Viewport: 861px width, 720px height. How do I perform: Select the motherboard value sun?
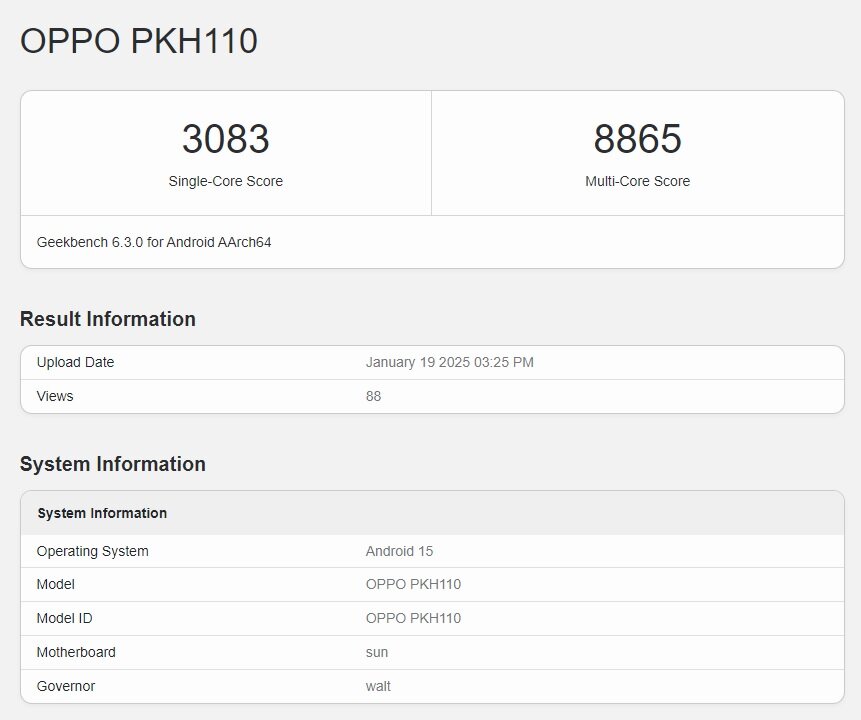377,653
